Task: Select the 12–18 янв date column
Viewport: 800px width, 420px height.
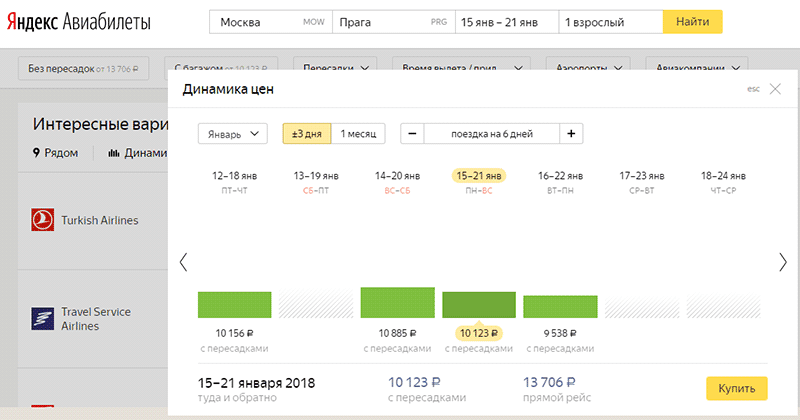Action: tap(235, 182)
